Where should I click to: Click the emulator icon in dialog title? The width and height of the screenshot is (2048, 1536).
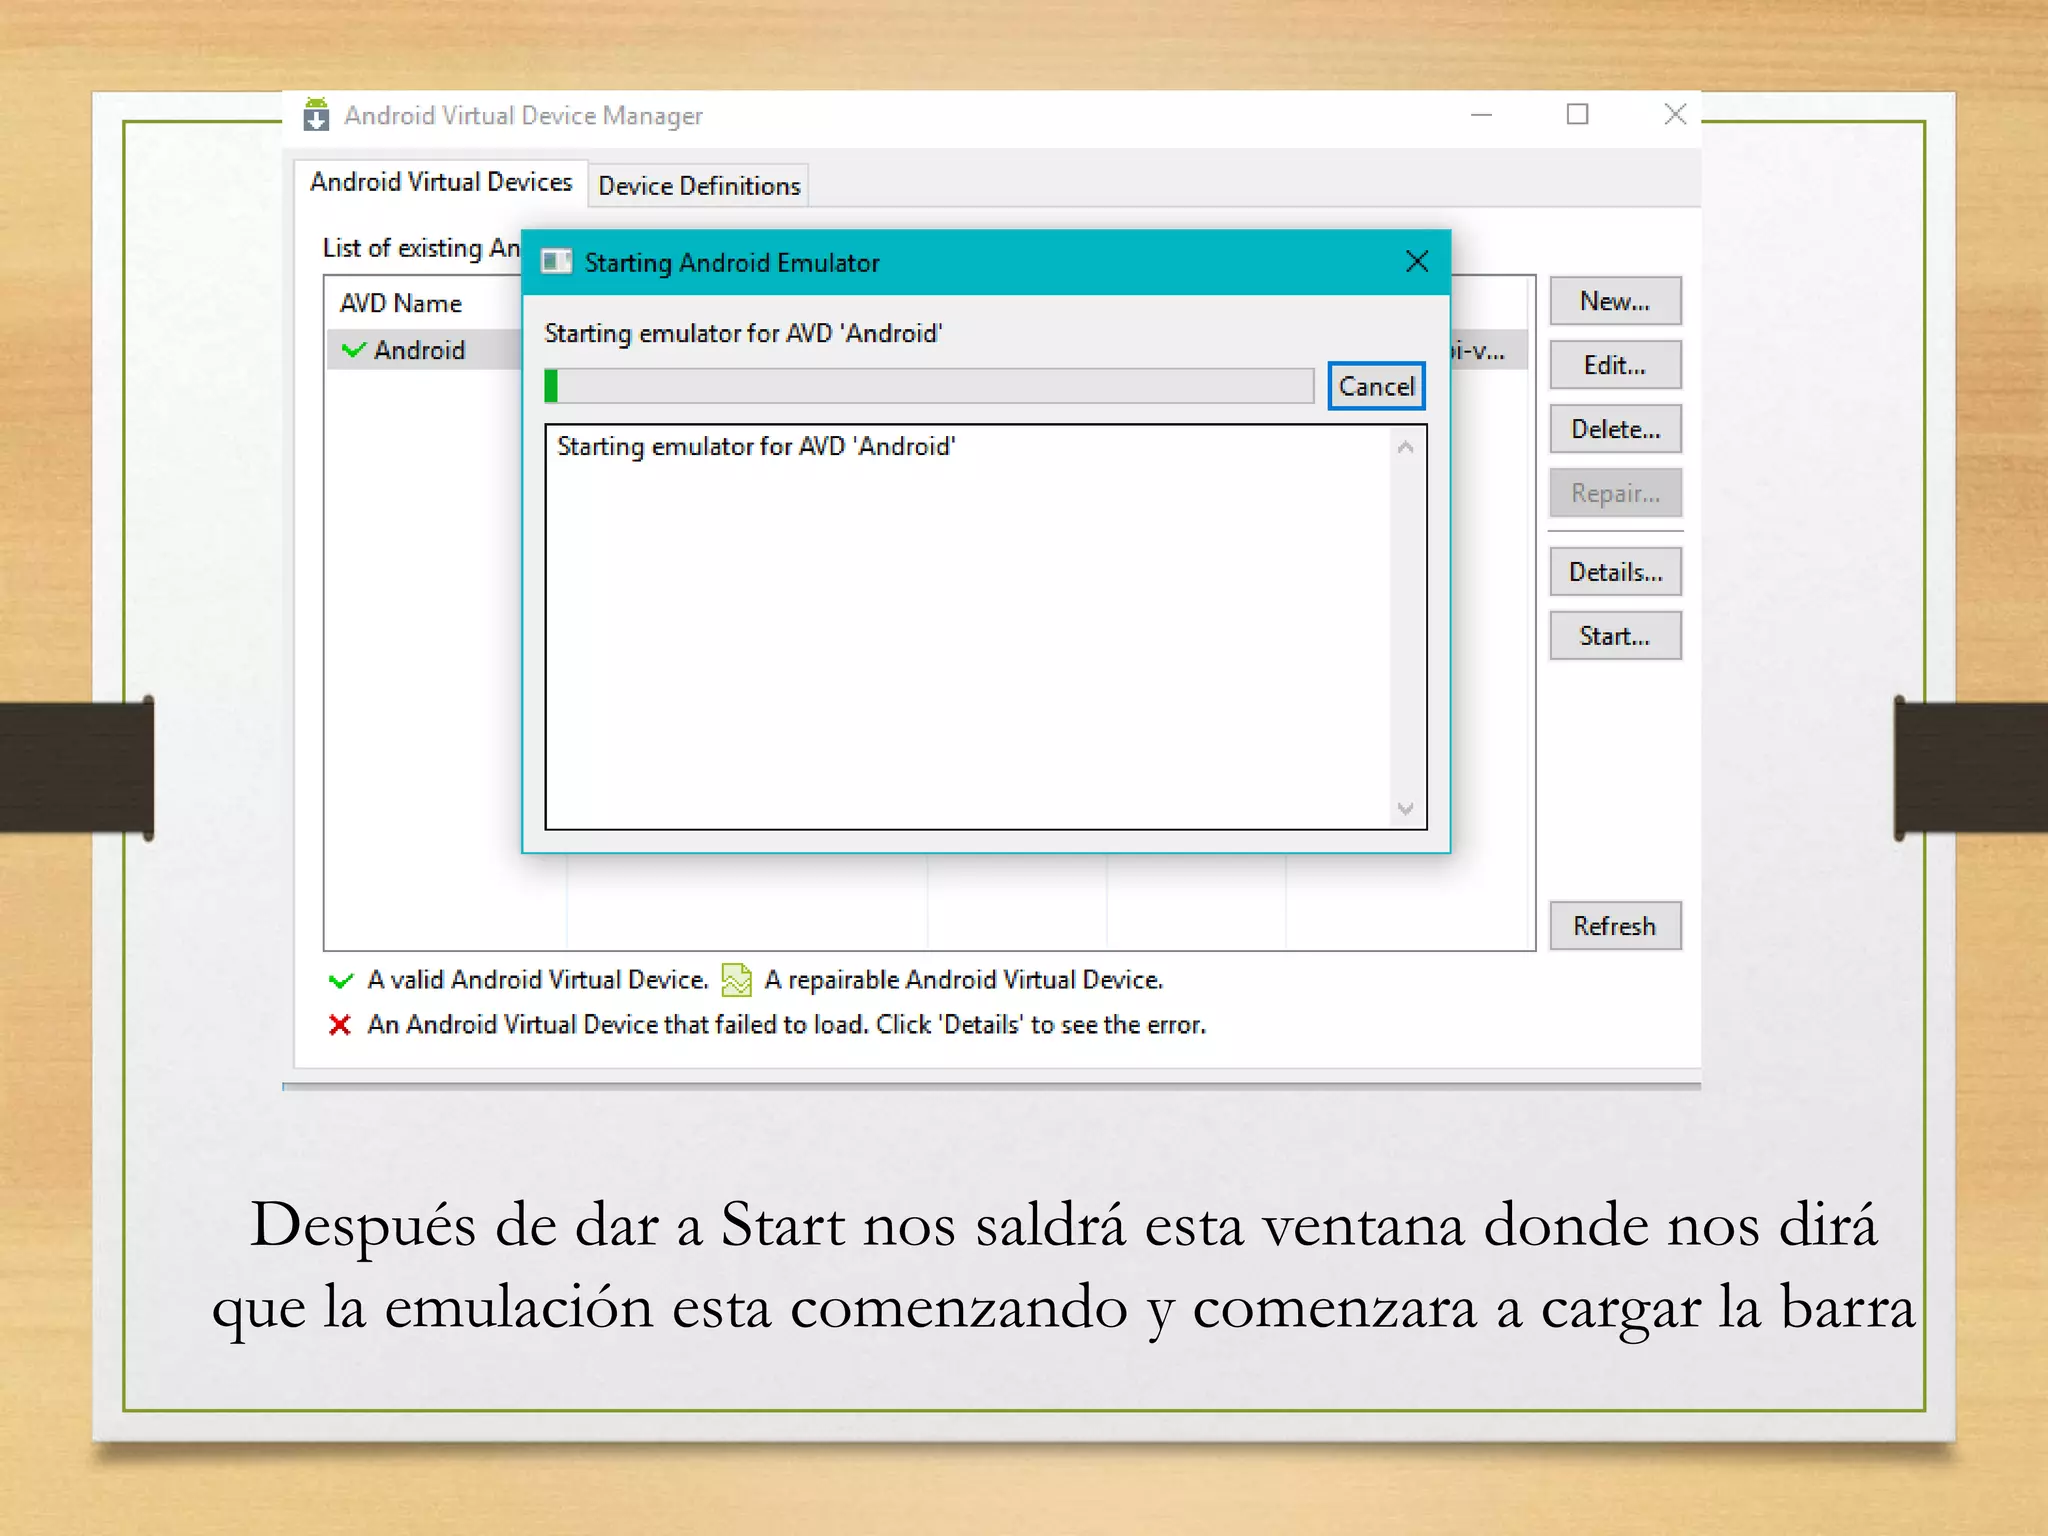tap(556, 262)
